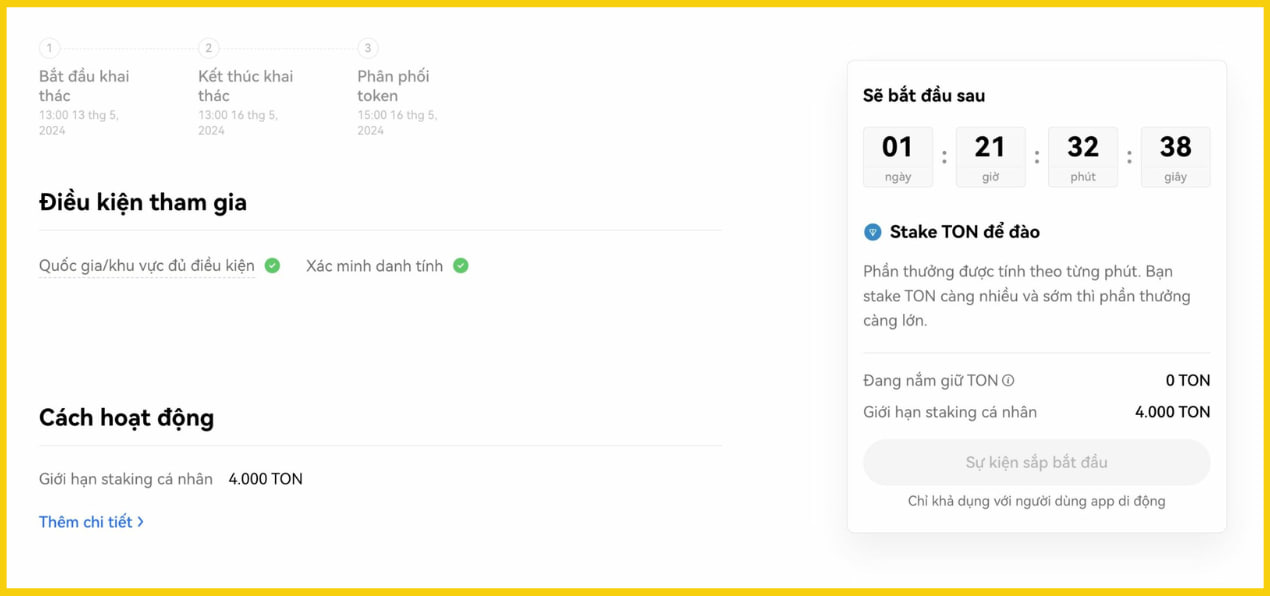Click the step 2 circle marker
This screenshot has width=1270, height=596.
(208, 48)
